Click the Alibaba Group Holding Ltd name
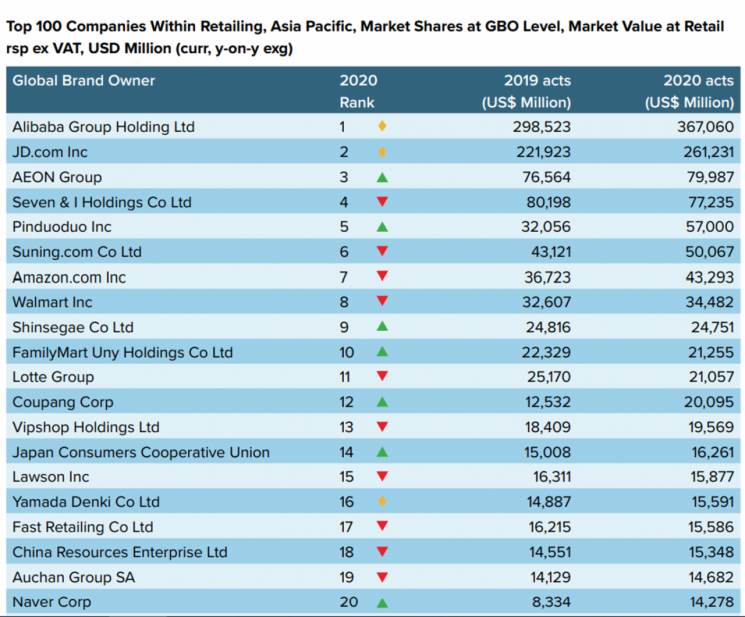The image size is (745, 617). 103,127
